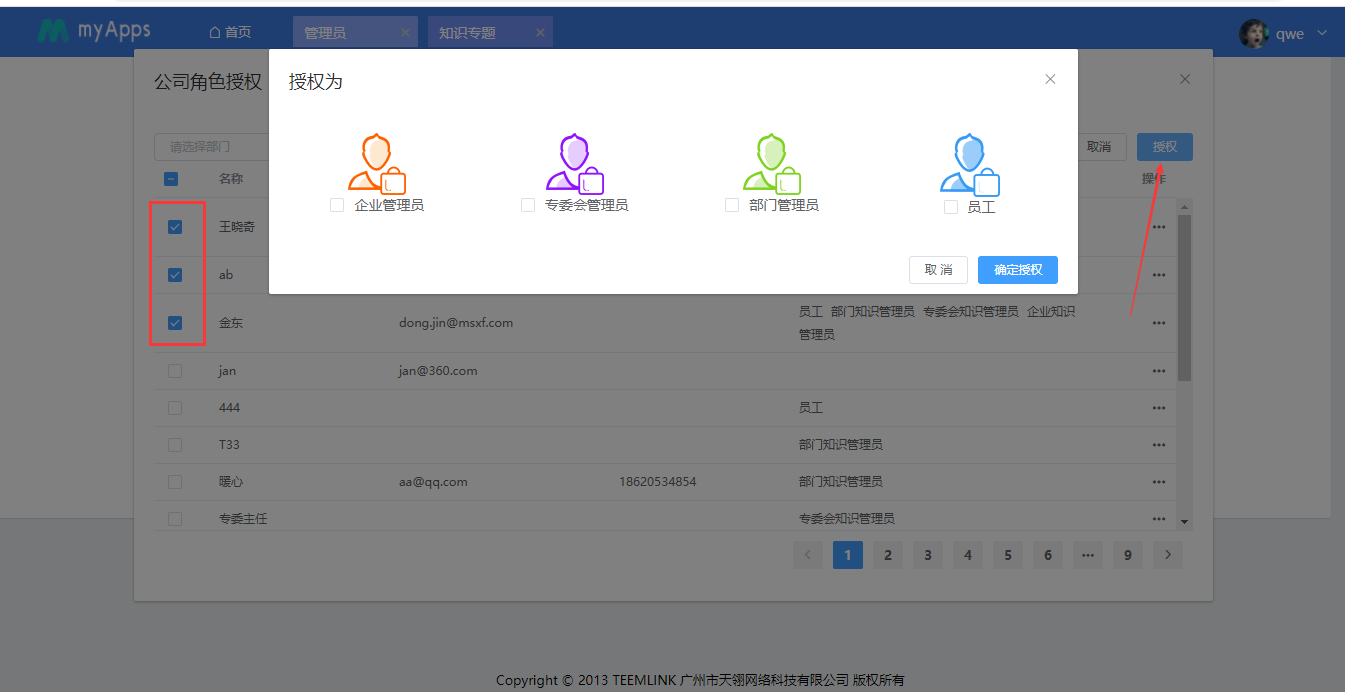This screenshot has height=692, width=1345.
Task: Click the qwe user avatar
Action: pos(1253,33)
